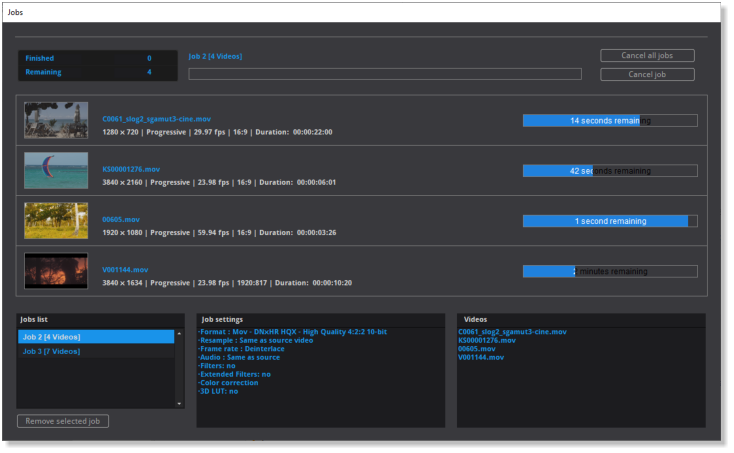Click the 3840 x 1634 video details line
The width and height of the screenshot is (734, 453).
(x=227, y=283)
